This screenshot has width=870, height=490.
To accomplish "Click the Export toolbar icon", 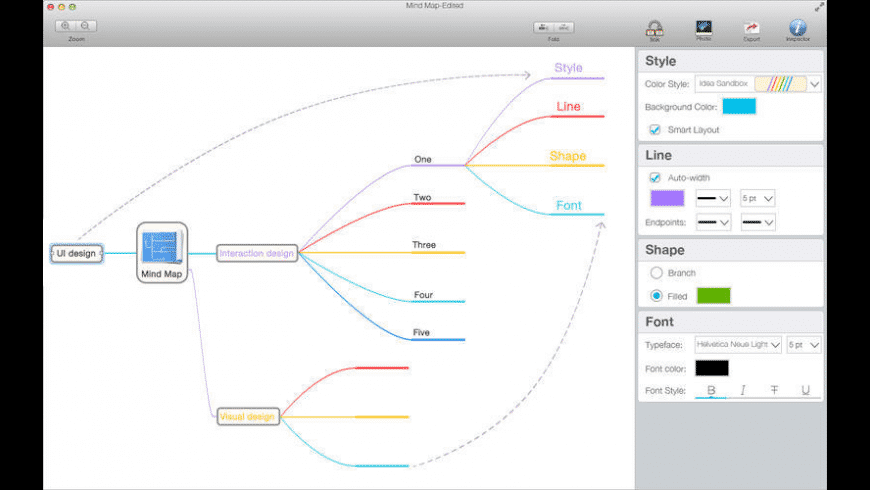I will click(751, 29).
